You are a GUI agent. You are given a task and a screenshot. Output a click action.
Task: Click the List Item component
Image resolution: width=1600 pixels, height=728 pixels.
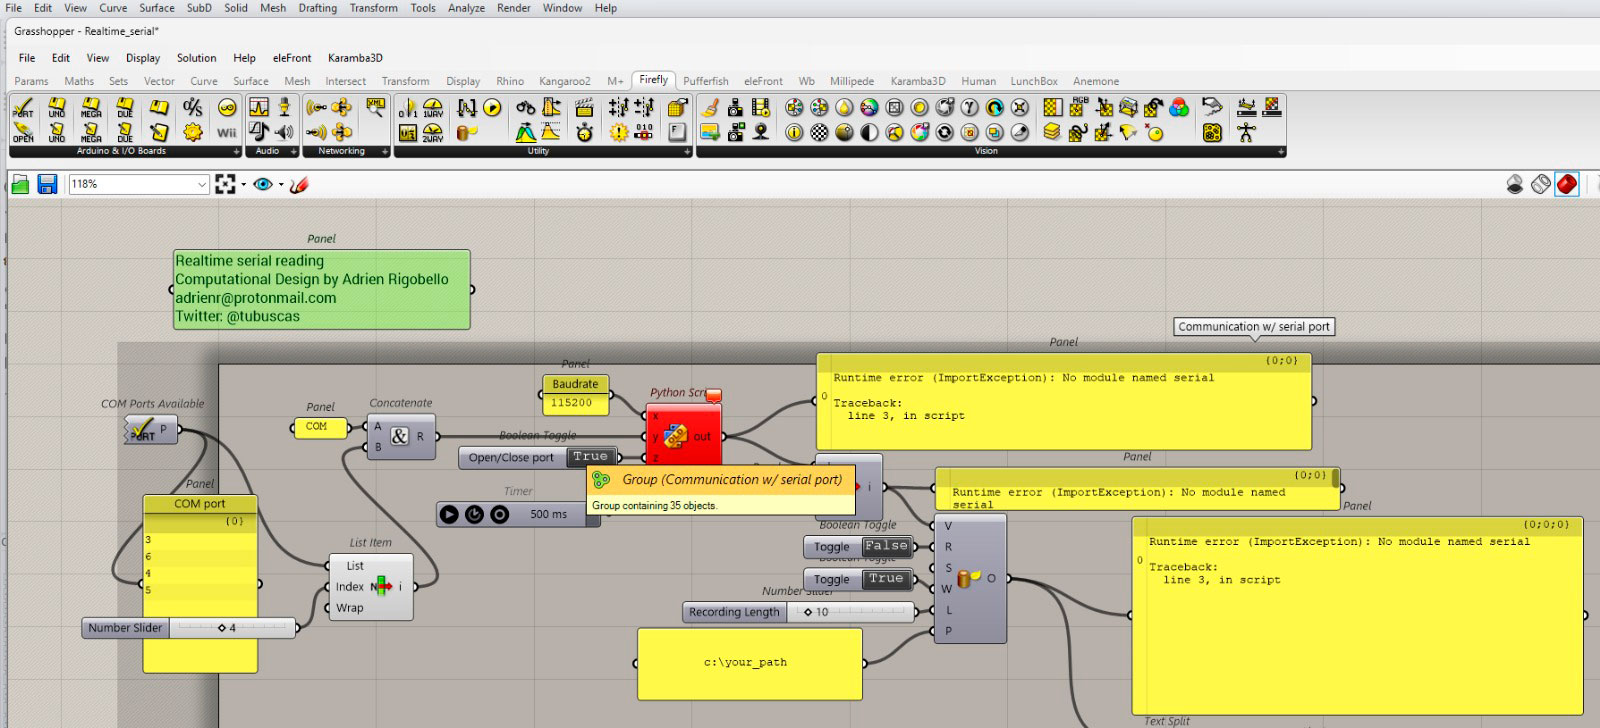(371, 587)
